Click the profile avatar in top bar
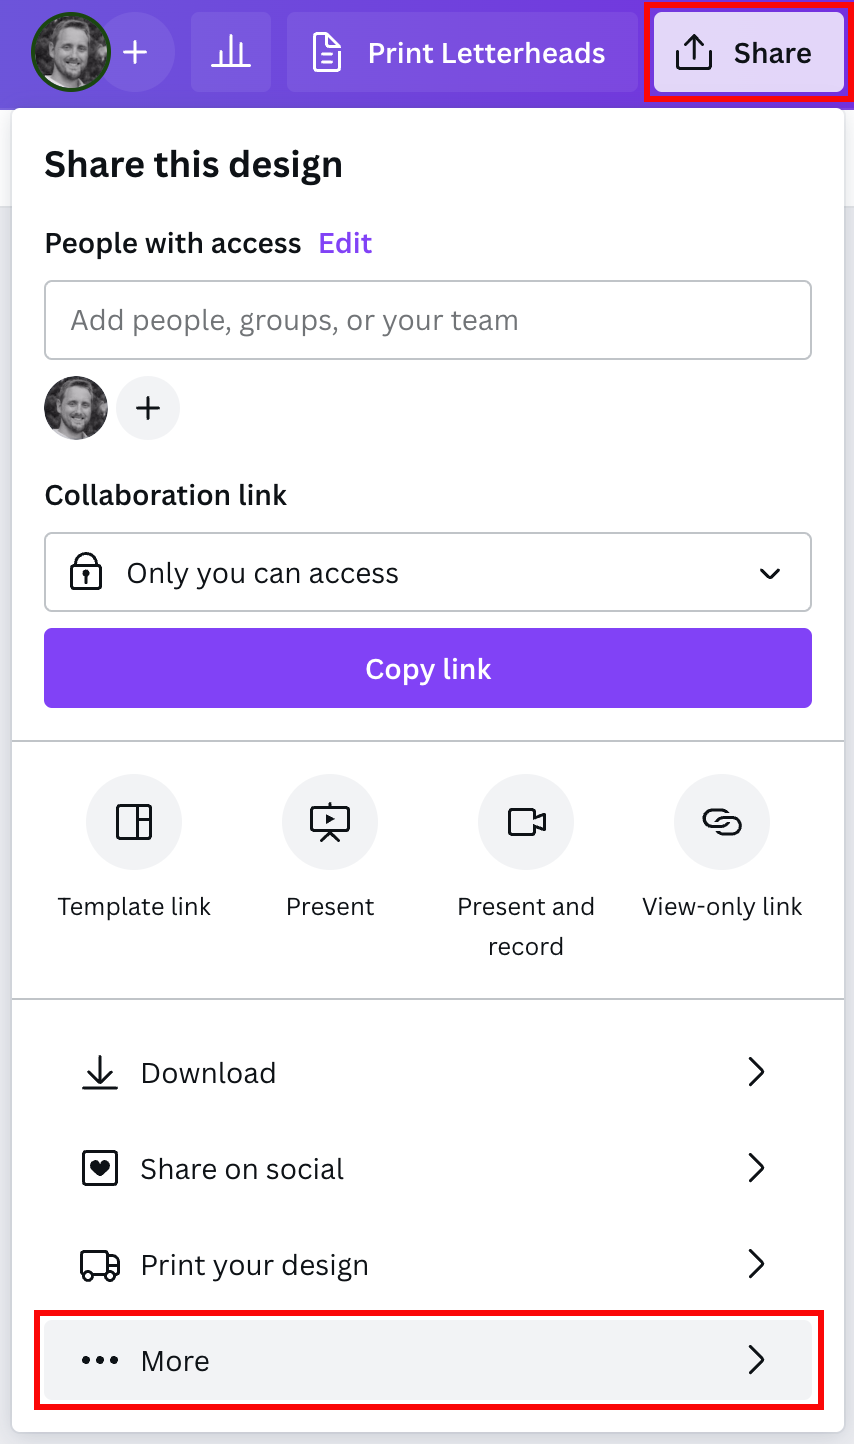The height and width of the screenshot is (1444, 854). click(x=71, y=52)
